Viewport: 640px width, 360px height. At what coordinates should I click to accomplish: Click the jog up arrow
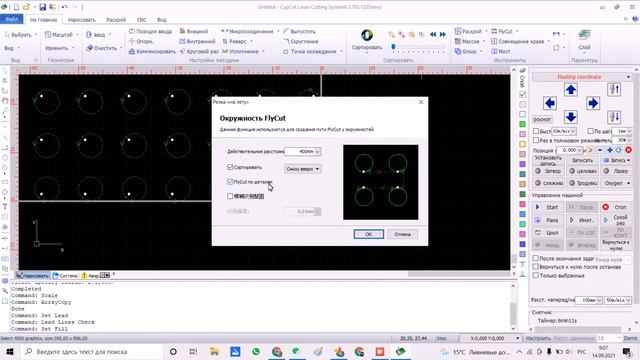point(571,89)
